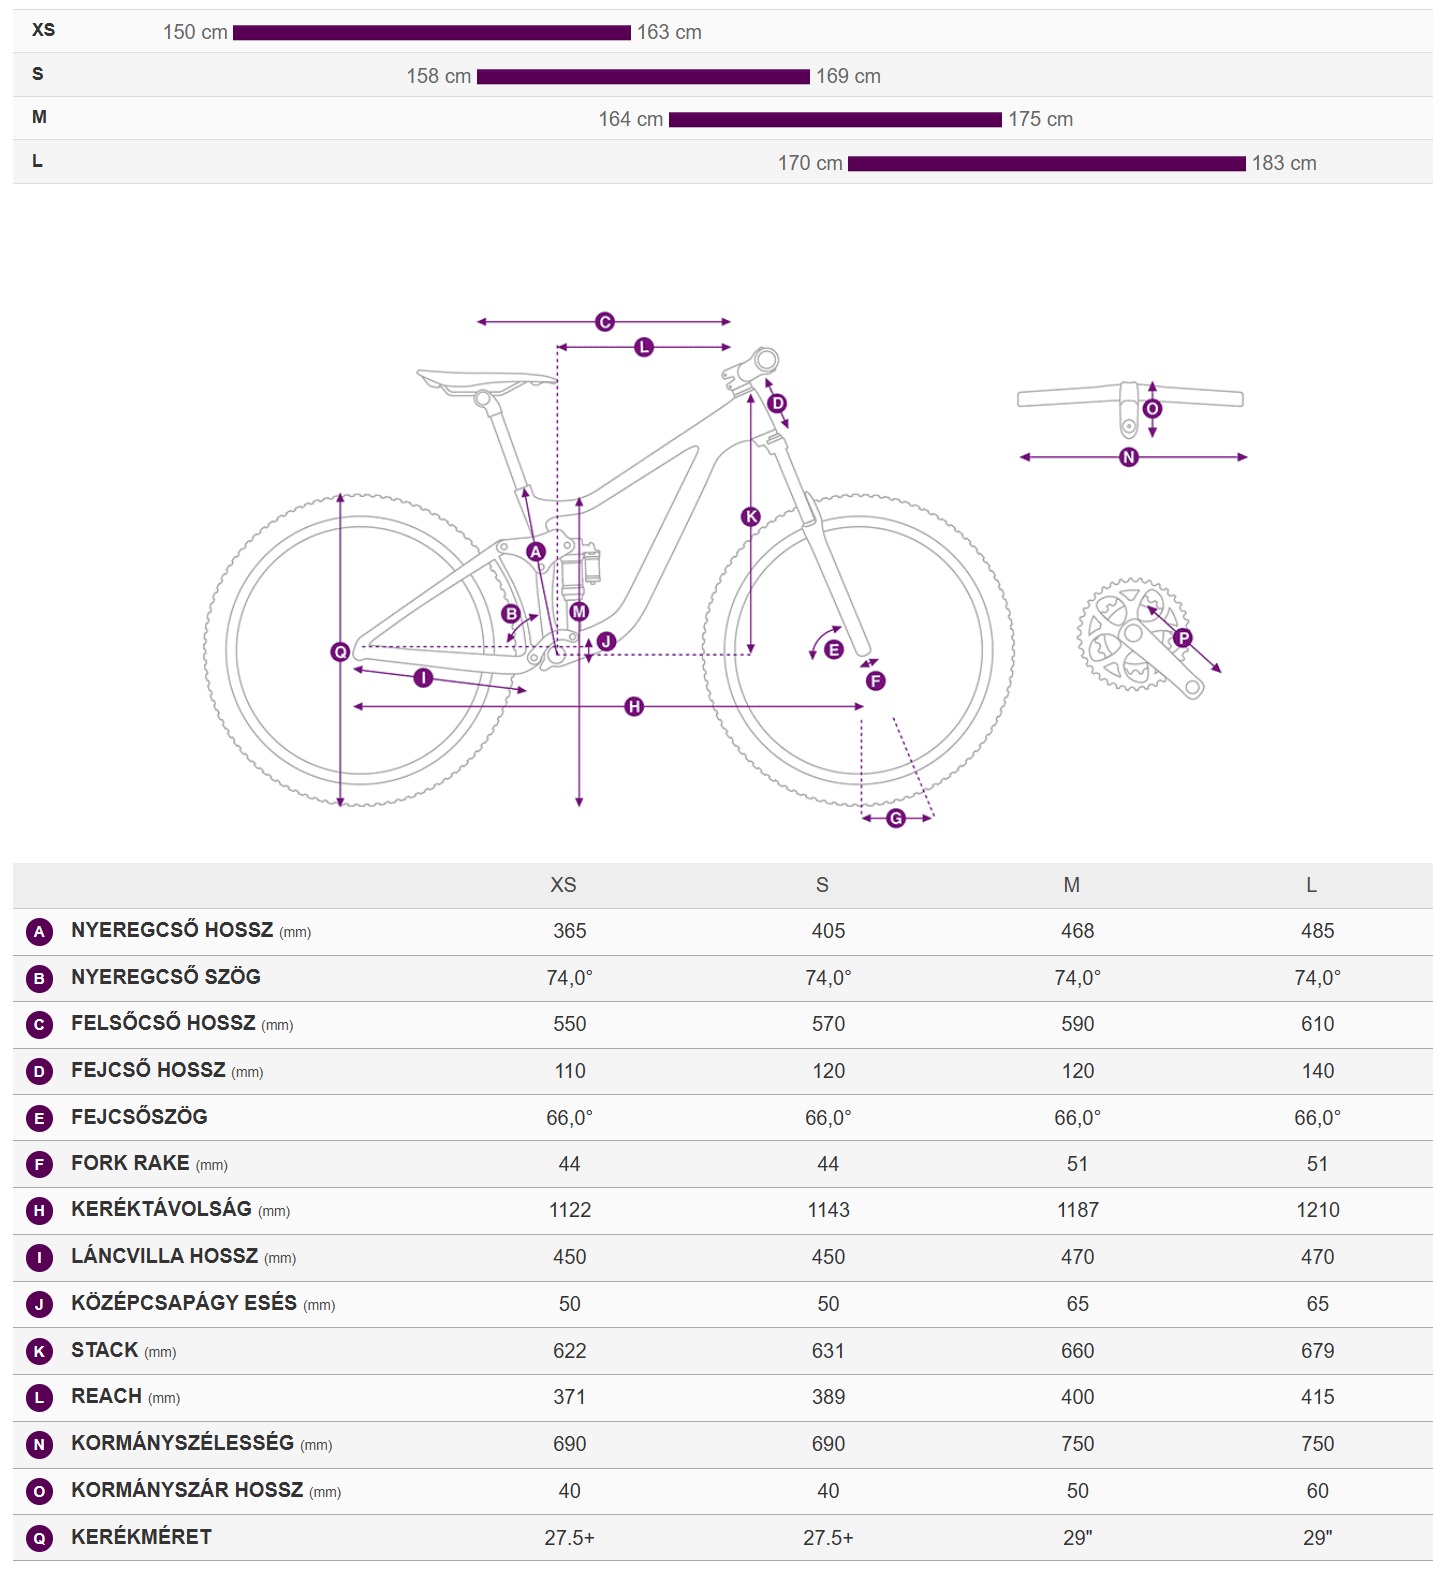Click the KÖZÉPCSAPÁGY ESÉS row label
This screenshot has height=1569, width=1433.
point(184,1303)
